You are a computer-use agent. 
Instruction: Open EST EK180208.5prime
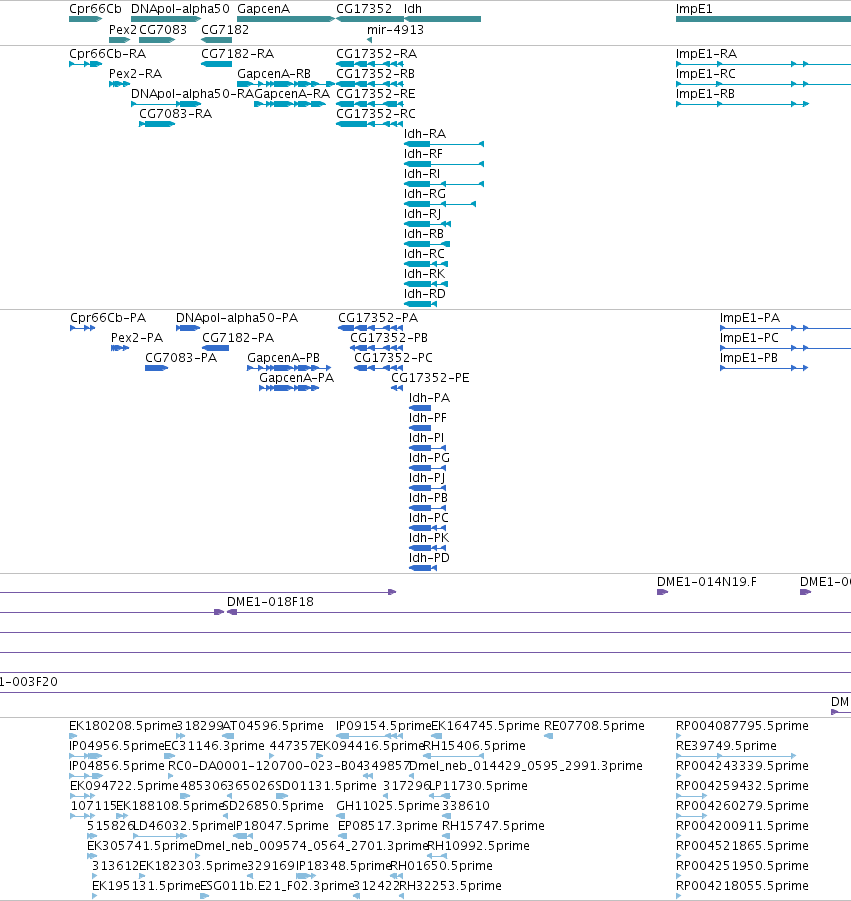(x=122, y=726)
